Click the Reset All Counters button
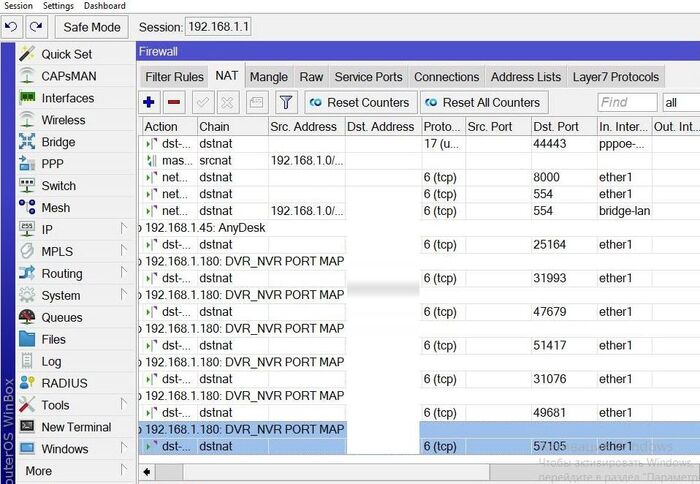 (482, 102)
